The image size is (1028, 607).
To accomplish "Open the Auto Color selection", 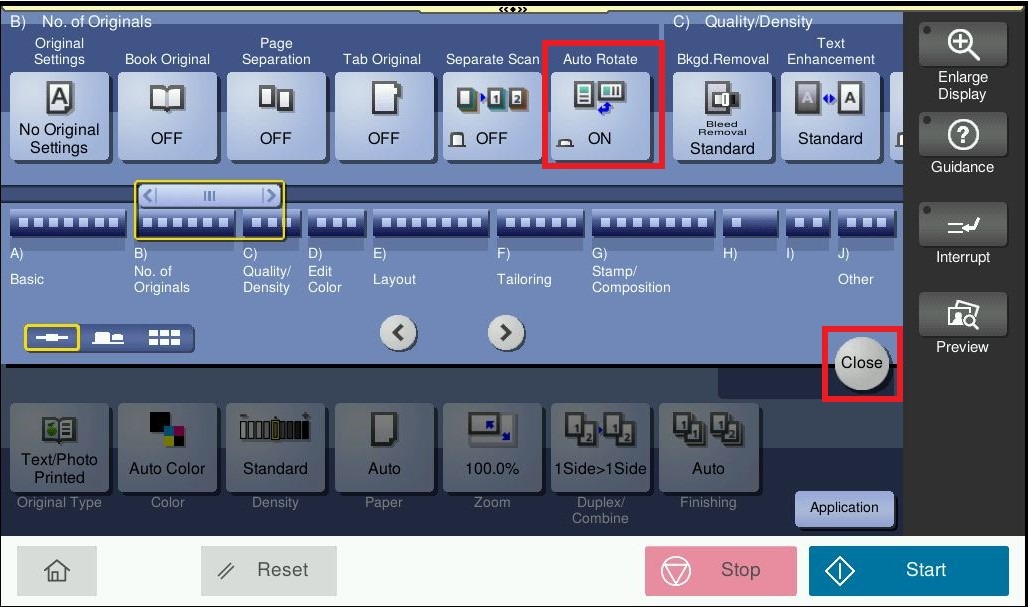I will point(167,448).
